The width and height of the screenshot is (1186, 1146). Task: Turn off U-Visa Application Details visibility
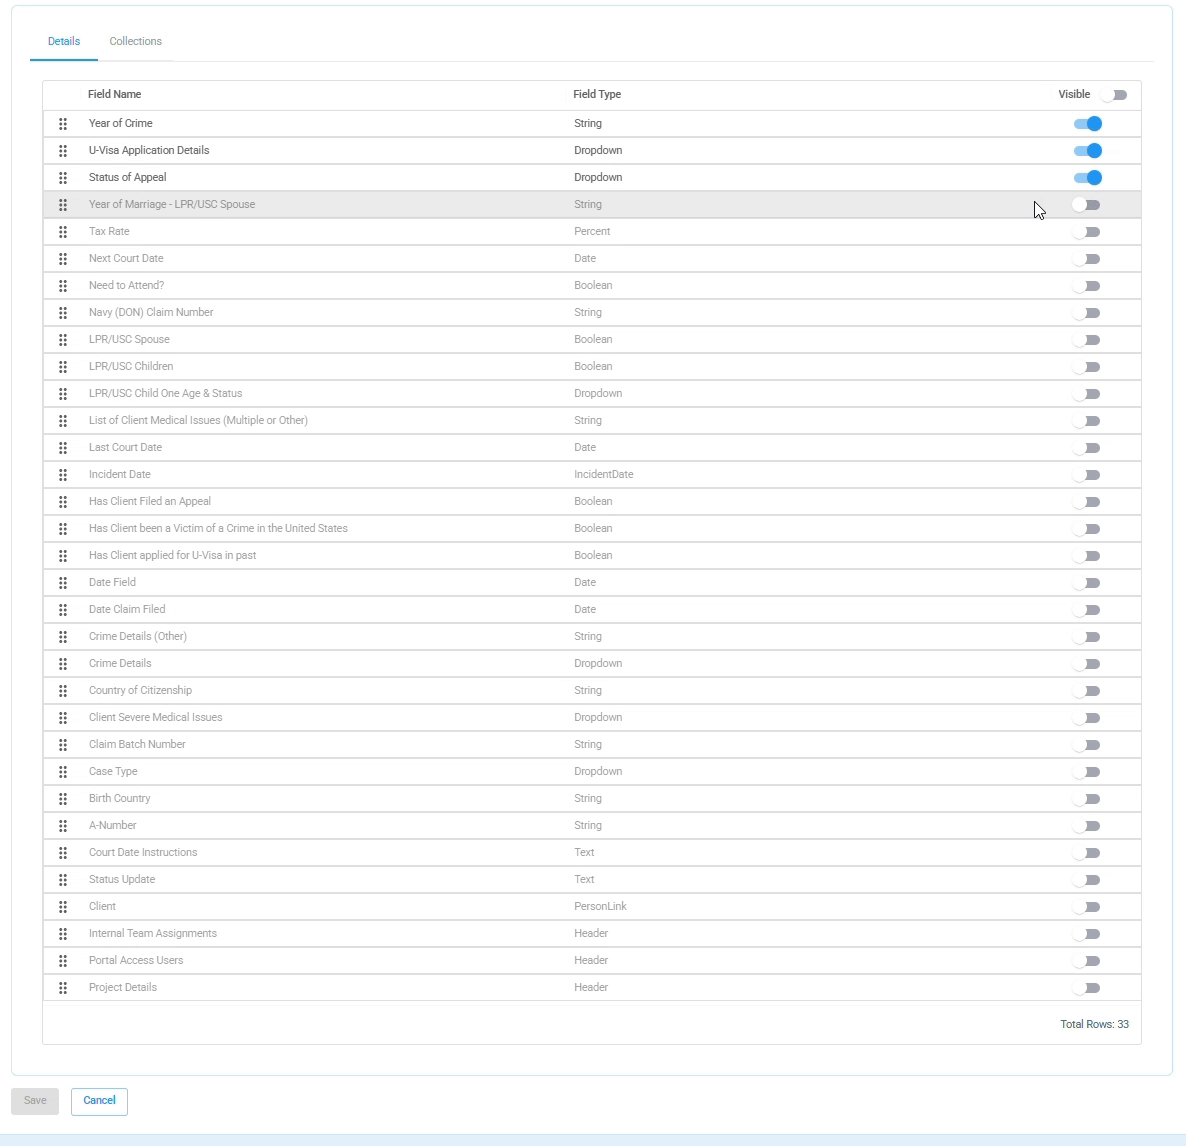coord(1087,151)
